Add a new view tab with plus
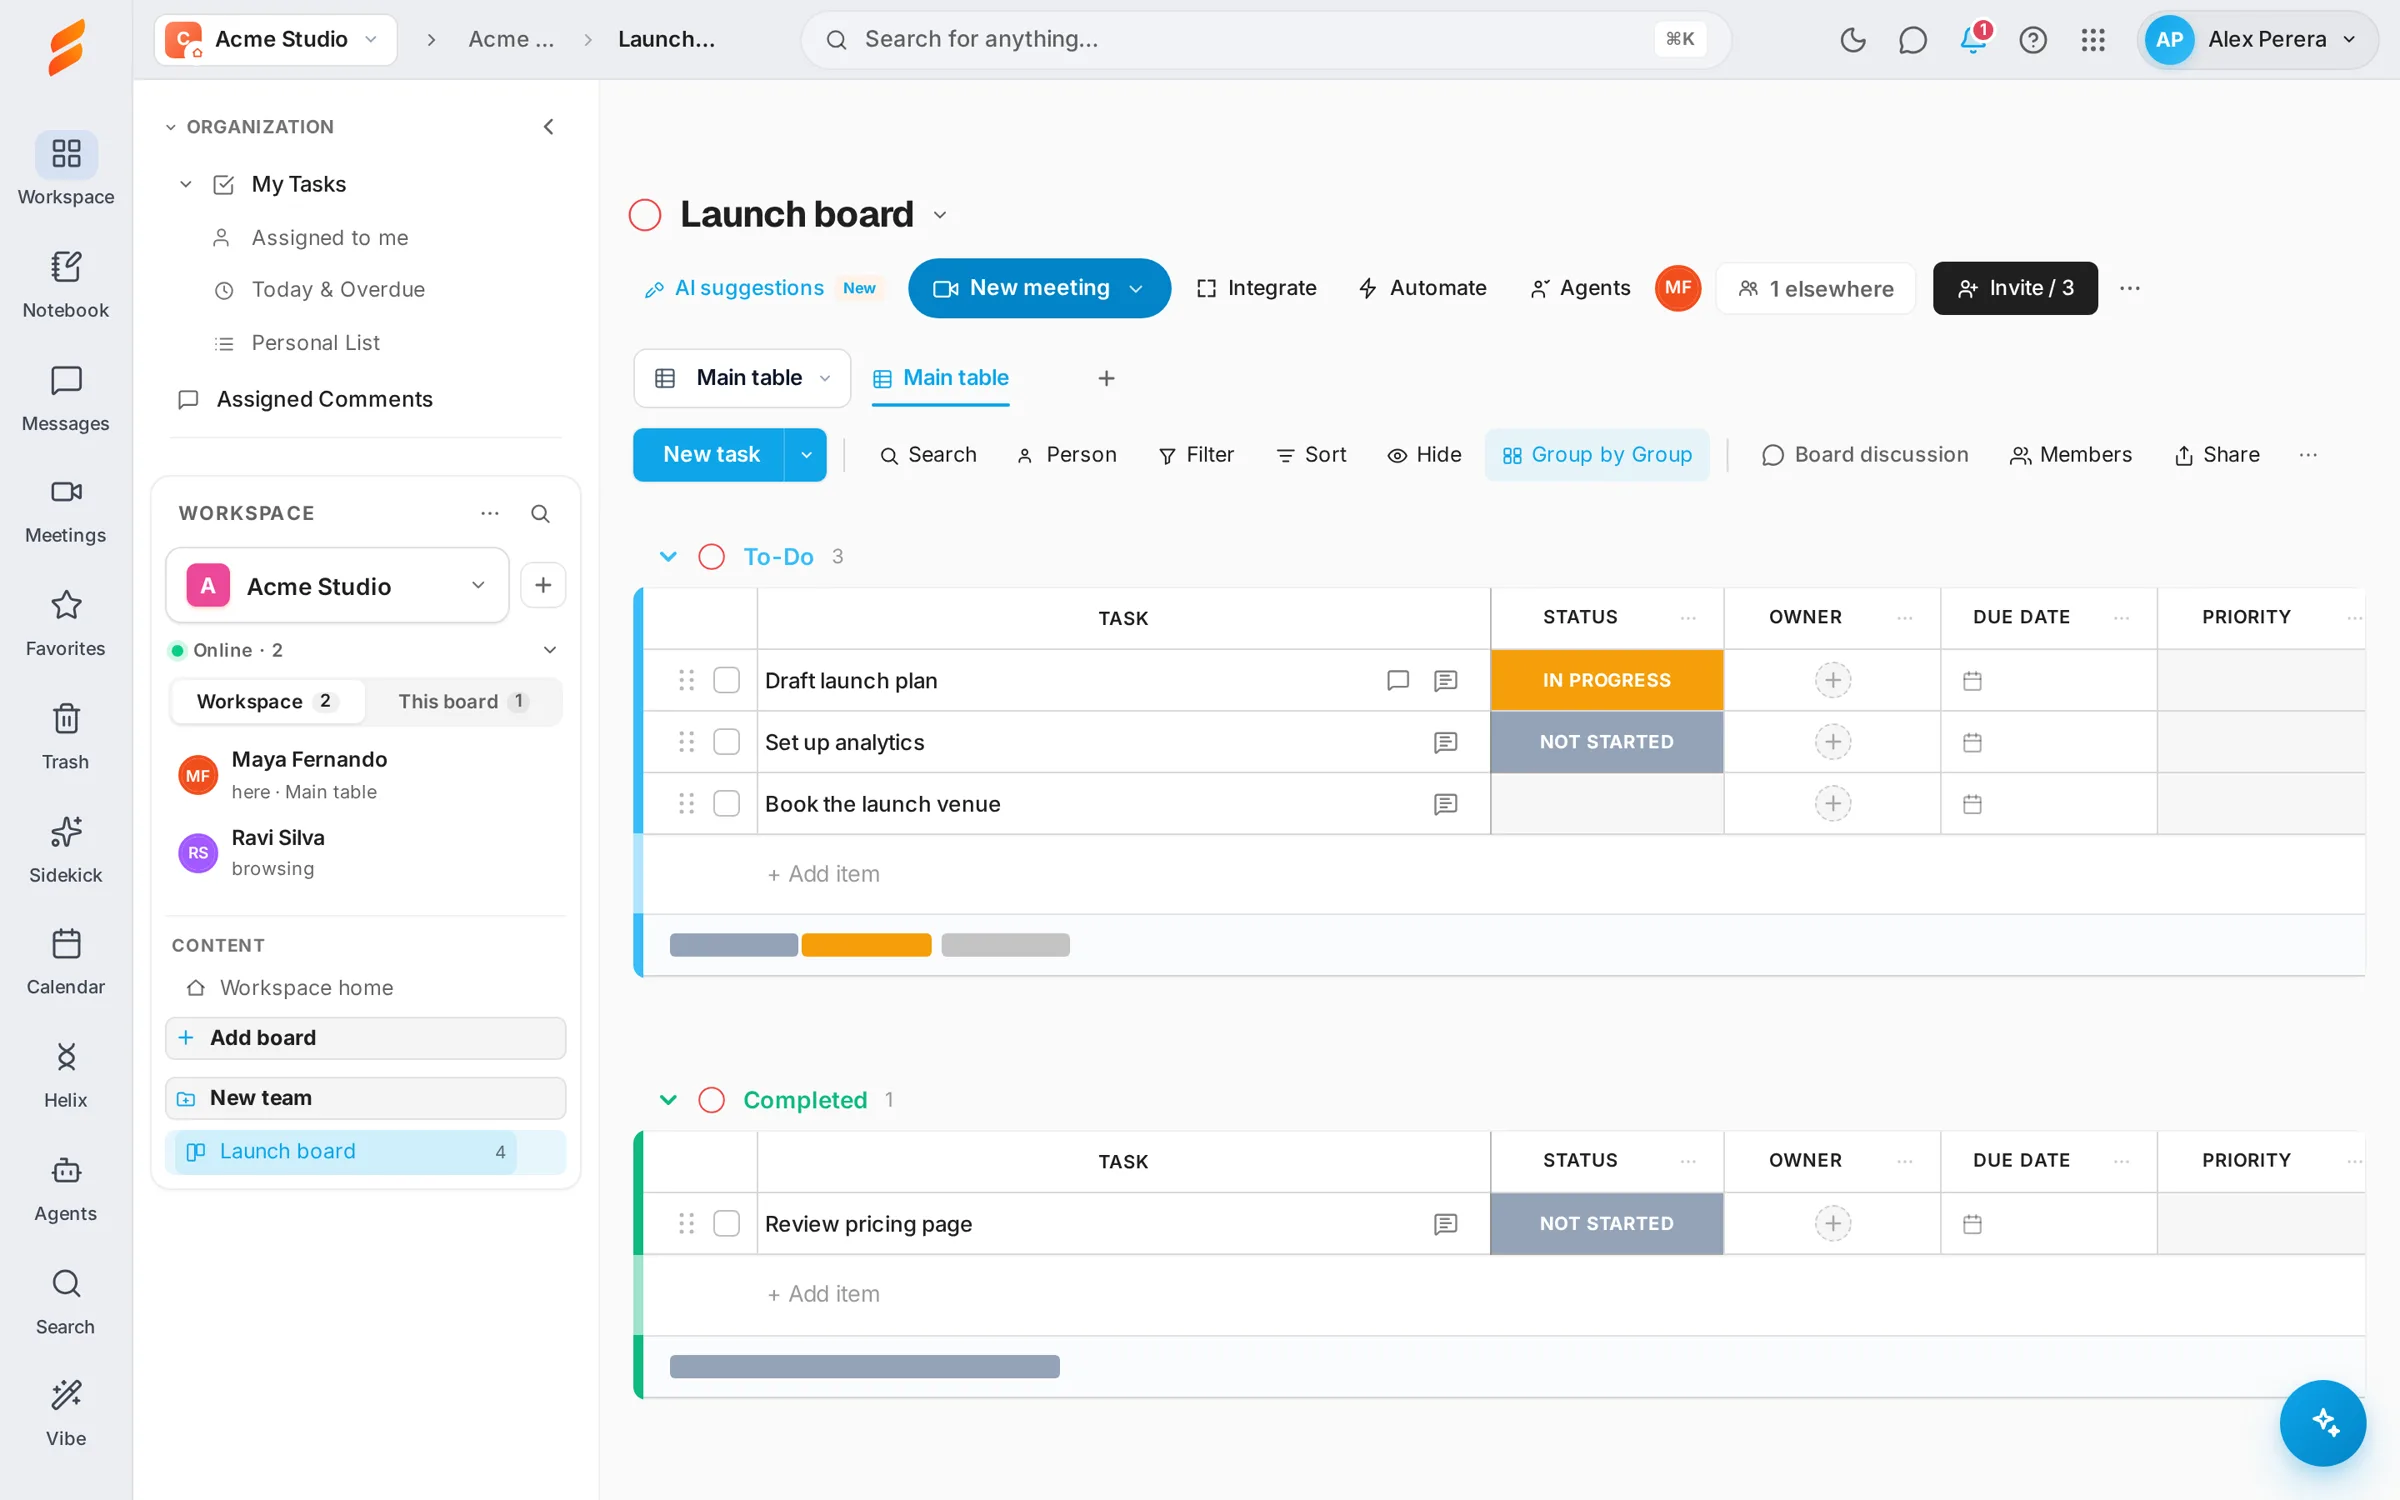 point(1106,378)
